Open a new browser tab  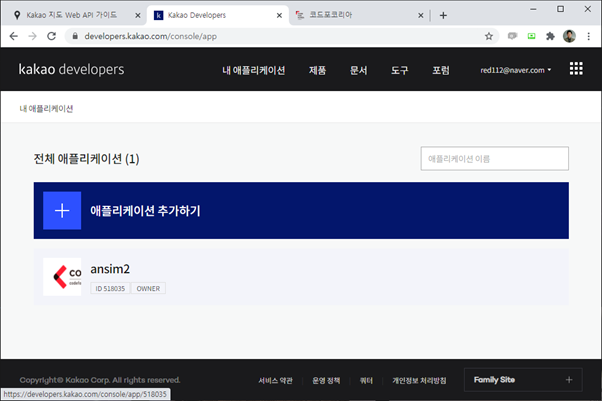[x=443, y=15]
